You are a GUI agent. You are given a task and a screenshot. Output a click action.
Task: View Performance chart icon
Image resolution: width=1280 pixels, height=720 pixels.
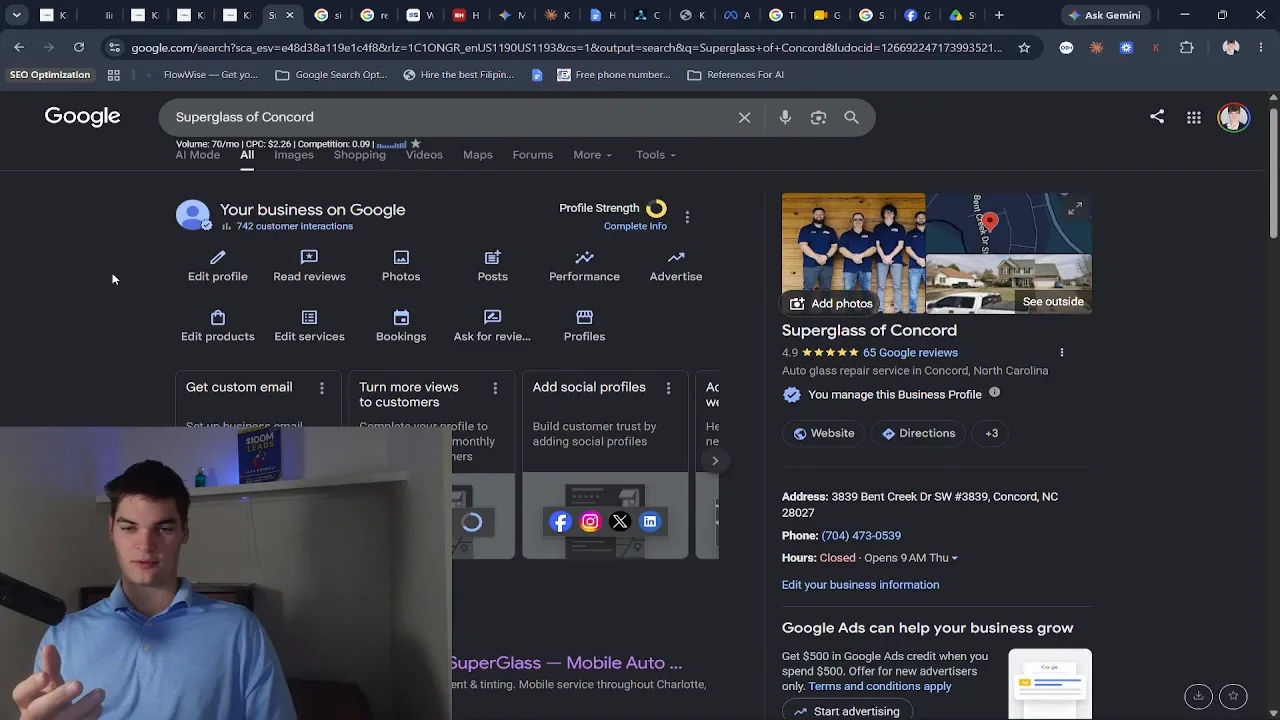[584, 258]
